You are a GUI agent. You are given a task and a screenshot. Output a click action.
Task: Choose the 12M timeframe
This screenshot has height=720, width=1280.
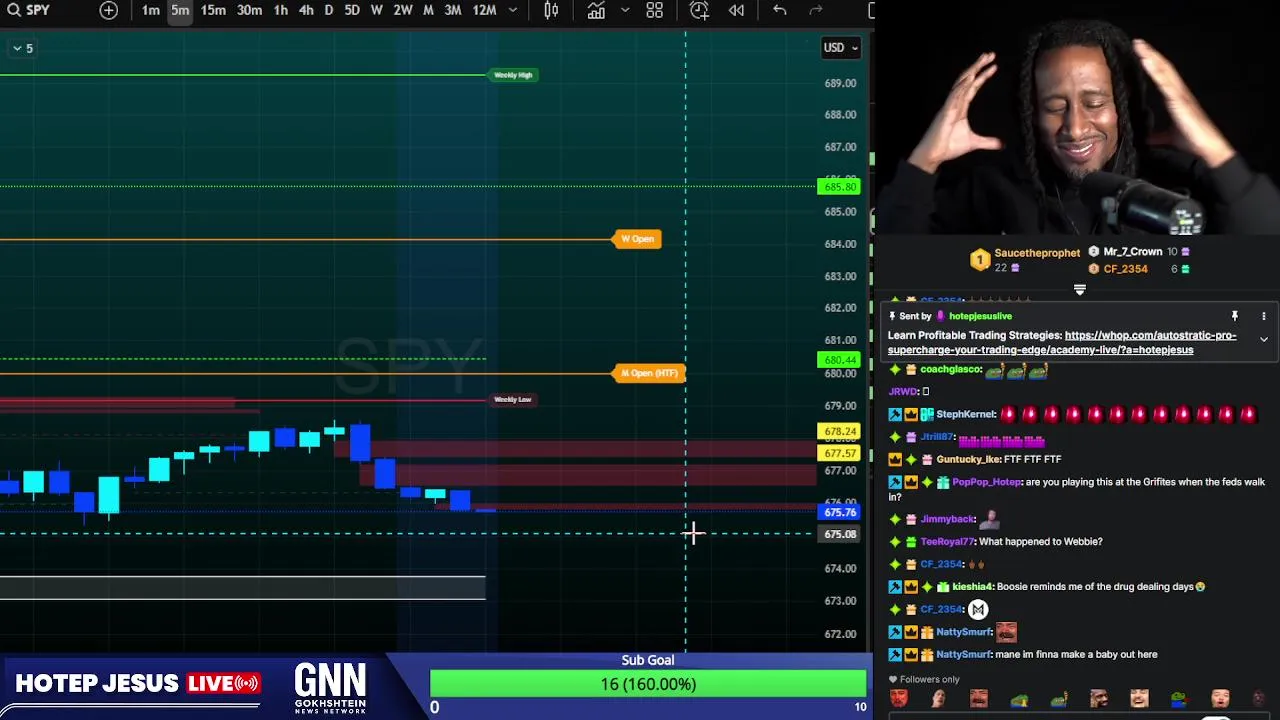click(484, 10)
